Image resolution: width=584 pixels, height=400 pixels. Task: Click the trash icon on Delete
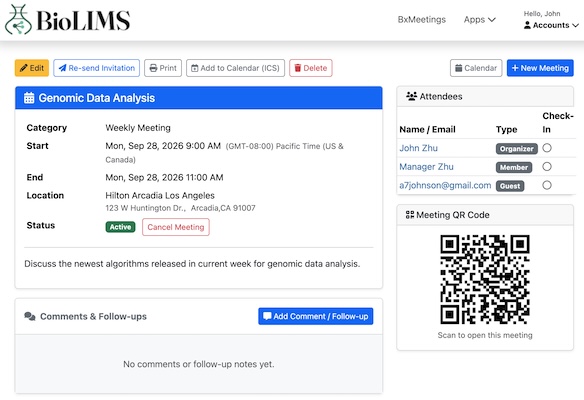point(298,68)
